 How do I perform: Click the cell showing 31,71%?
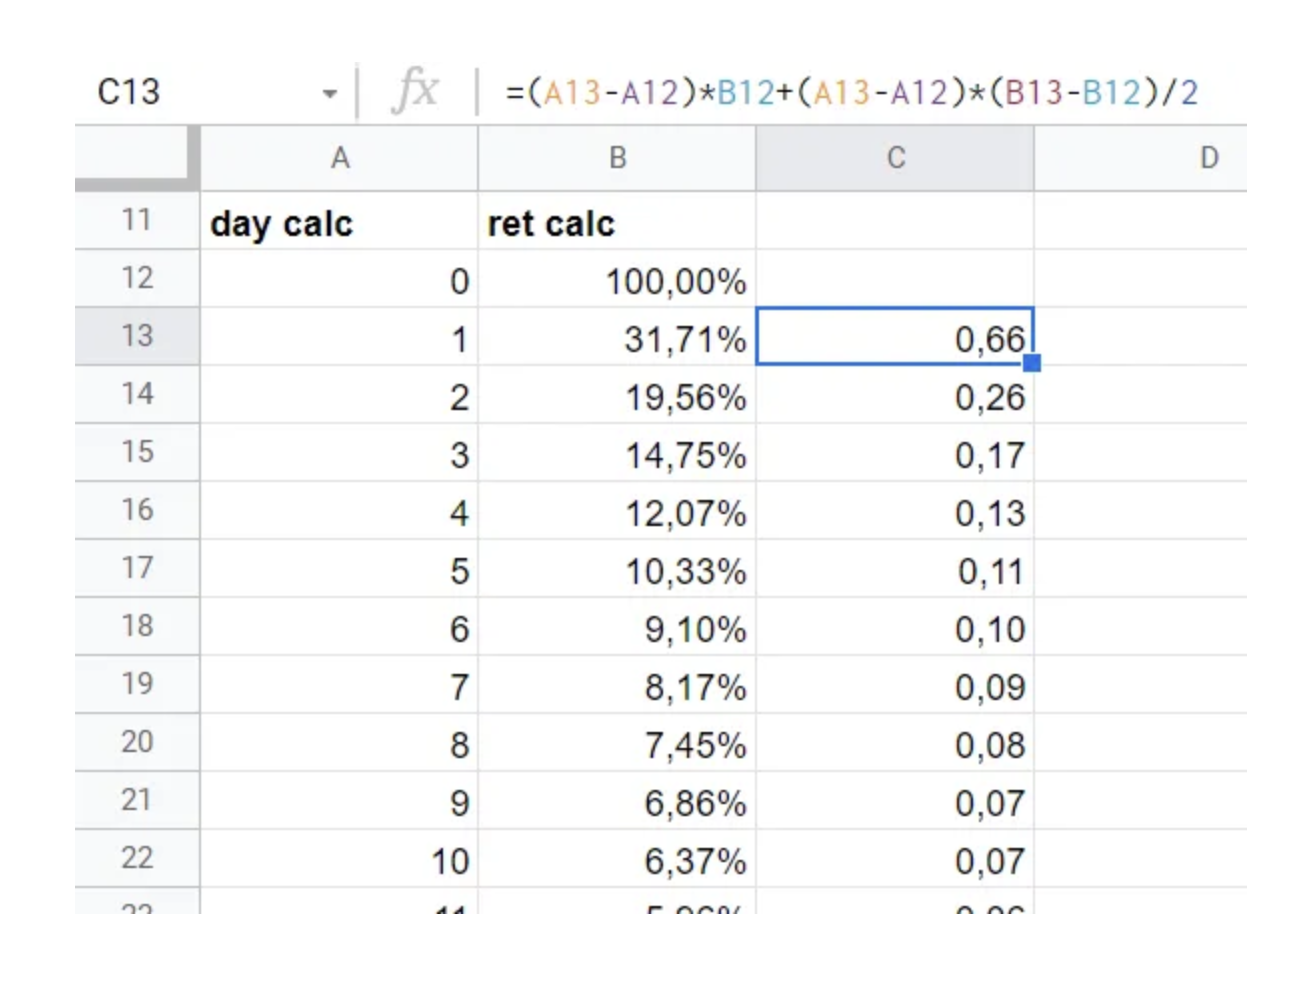coord(617,338)
